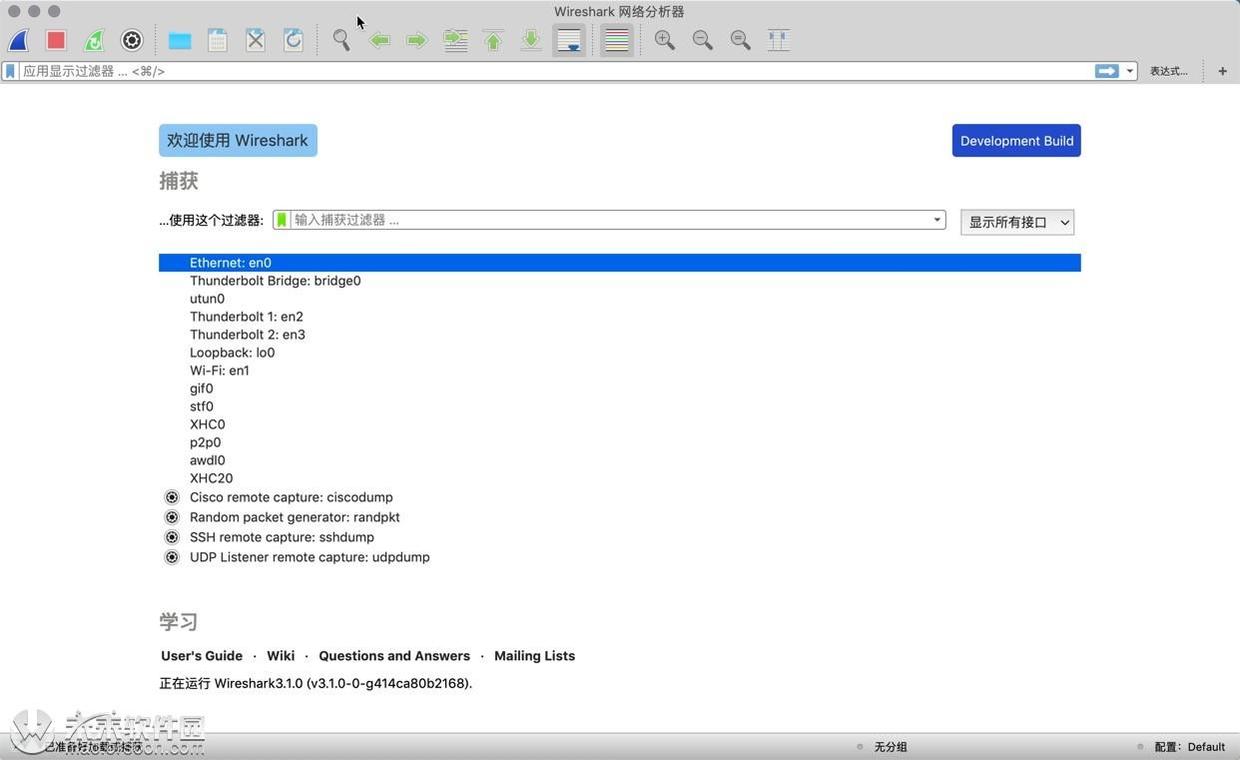The width and height of the screenshot is (1240, 760).
Task: Select awdl0 interface
Action: tap(620, 461)
